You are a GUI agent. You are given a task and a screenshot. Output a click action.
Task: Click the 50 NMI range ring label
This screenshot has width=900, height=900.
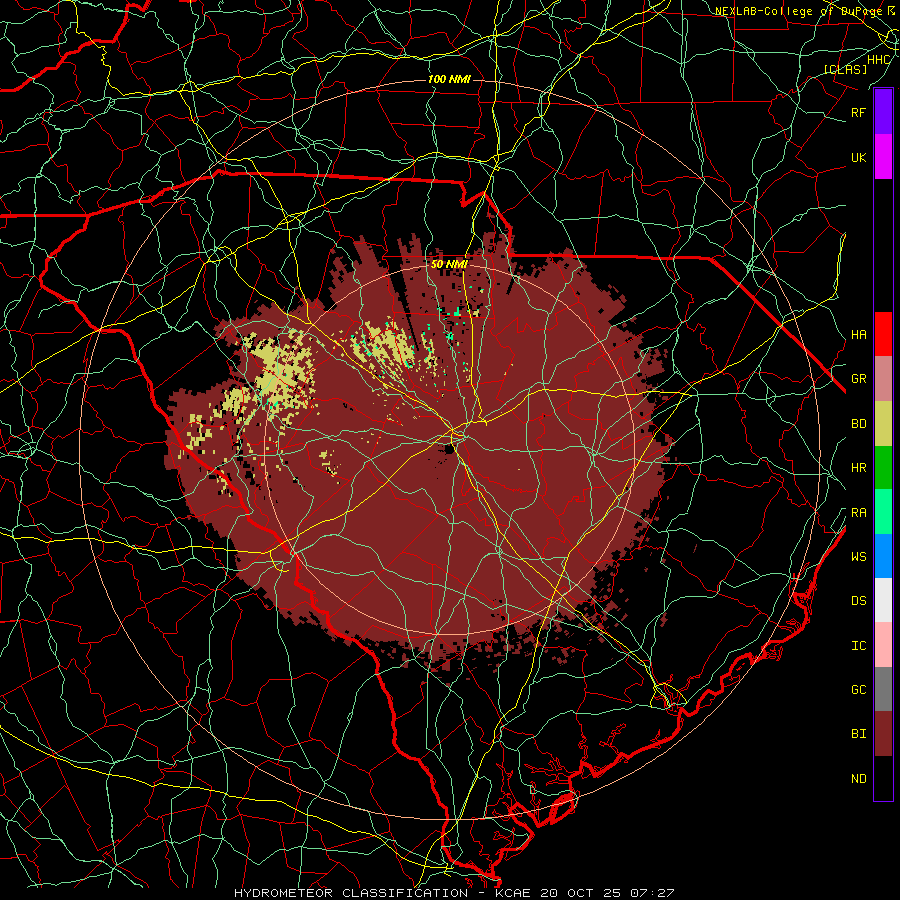click(x=449, y=264)
